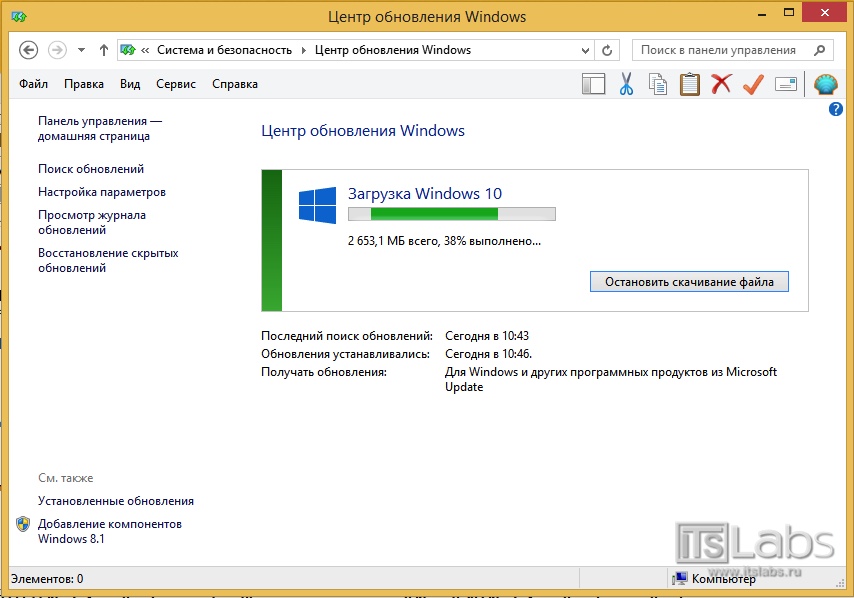Close the Центр обновления Windows window

click(x=825, y=13)
